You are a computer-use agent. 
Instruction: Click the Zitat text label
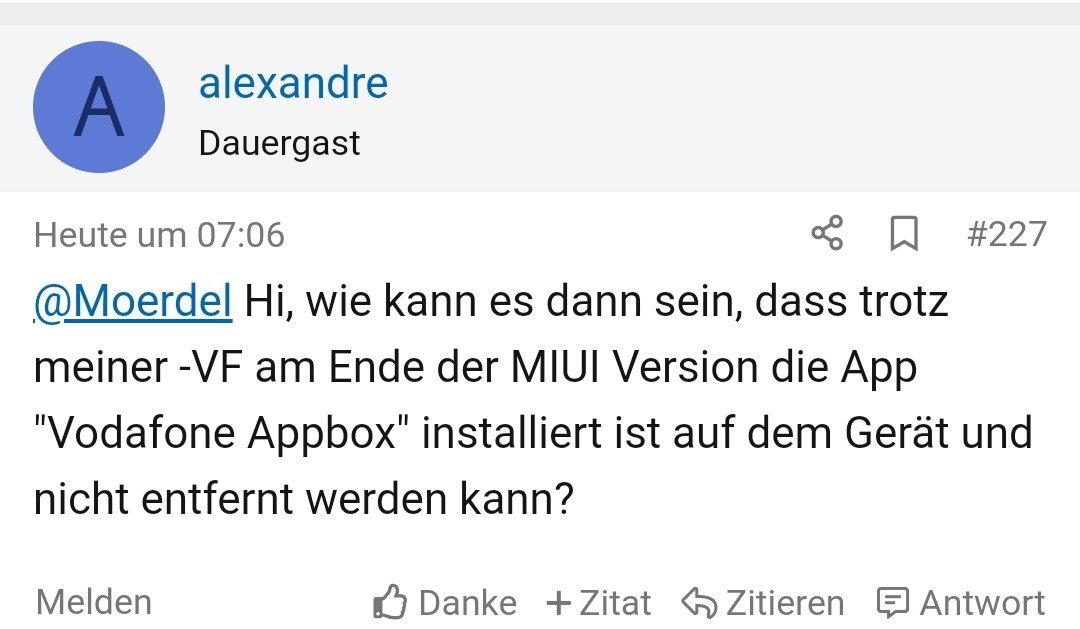pos(615,603)
